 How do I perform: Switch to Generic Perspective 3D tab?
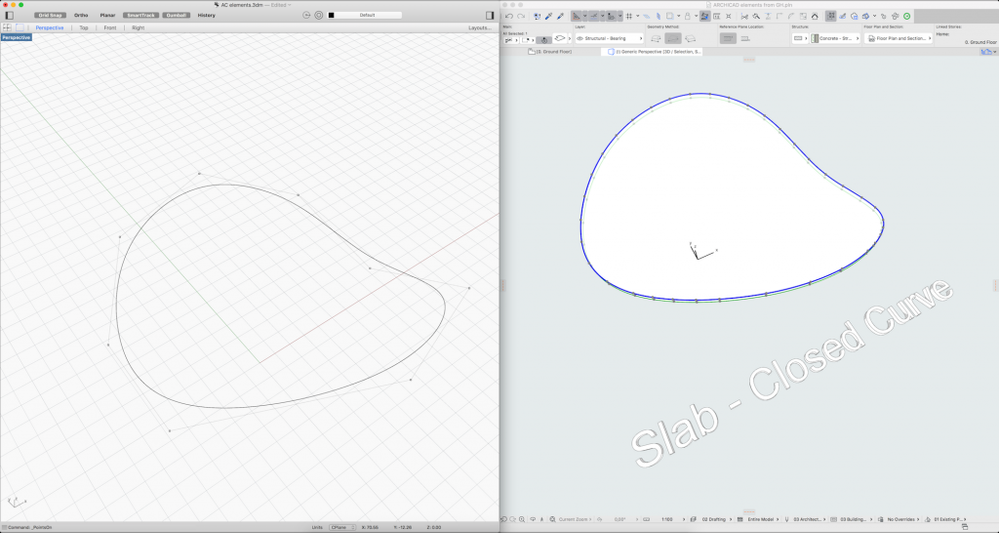[x=654, y=52]
